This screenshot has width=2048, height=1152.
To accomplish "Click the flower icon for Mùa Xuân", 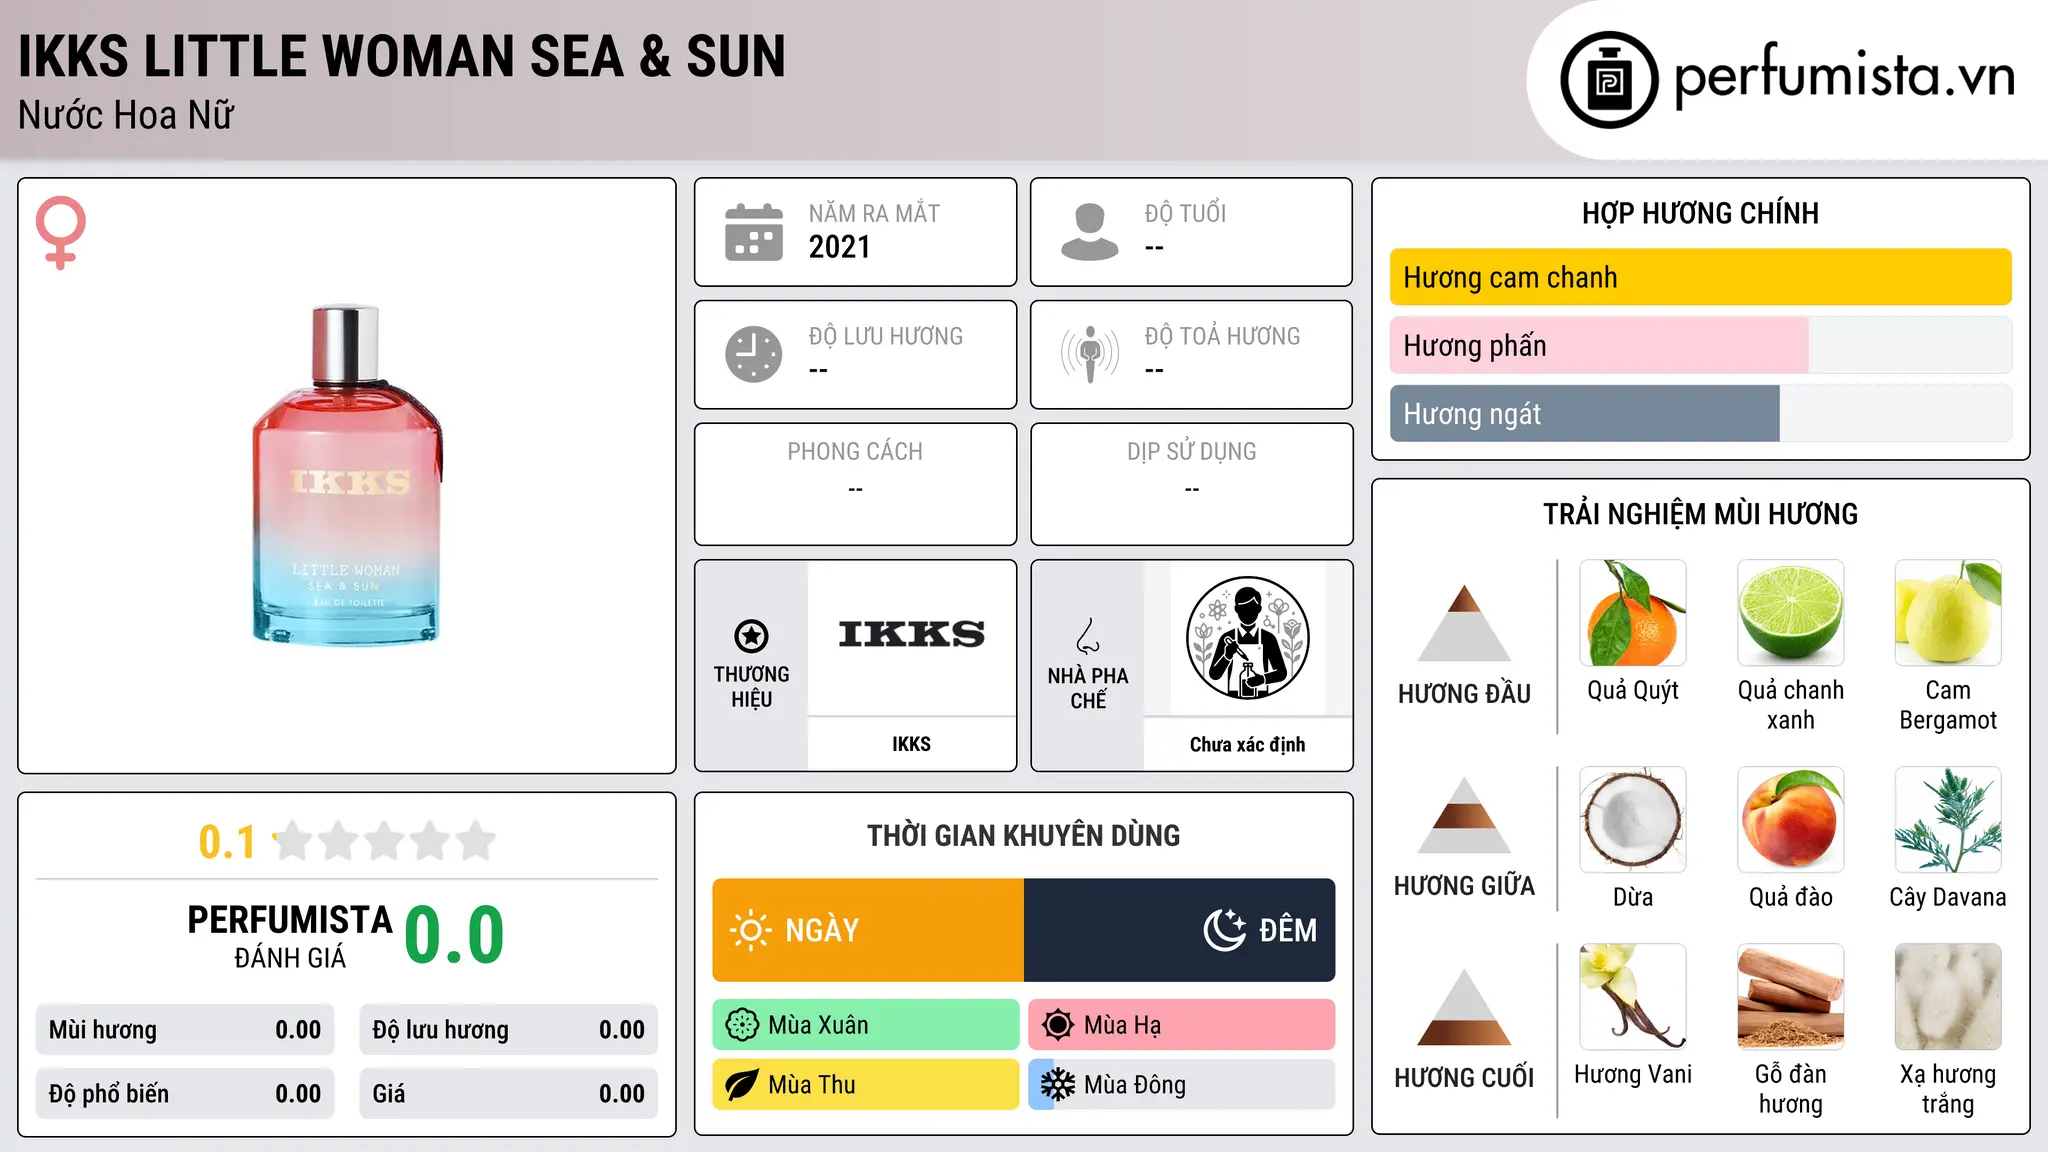I will pyautogui.click(x=742, y=1025).
